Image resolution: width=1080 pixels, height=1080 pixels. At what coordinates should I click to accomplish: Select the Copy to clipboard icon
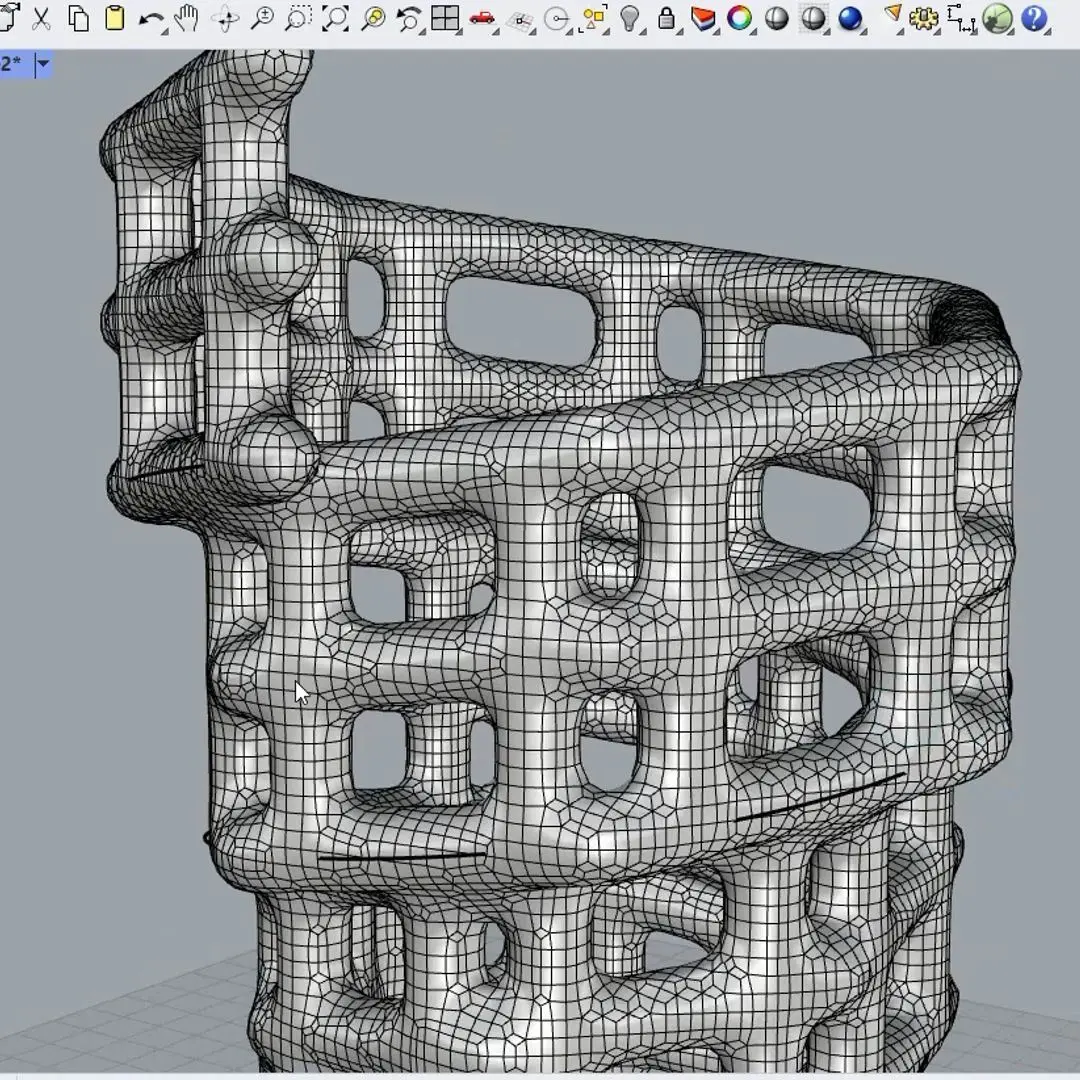[78, 19]
